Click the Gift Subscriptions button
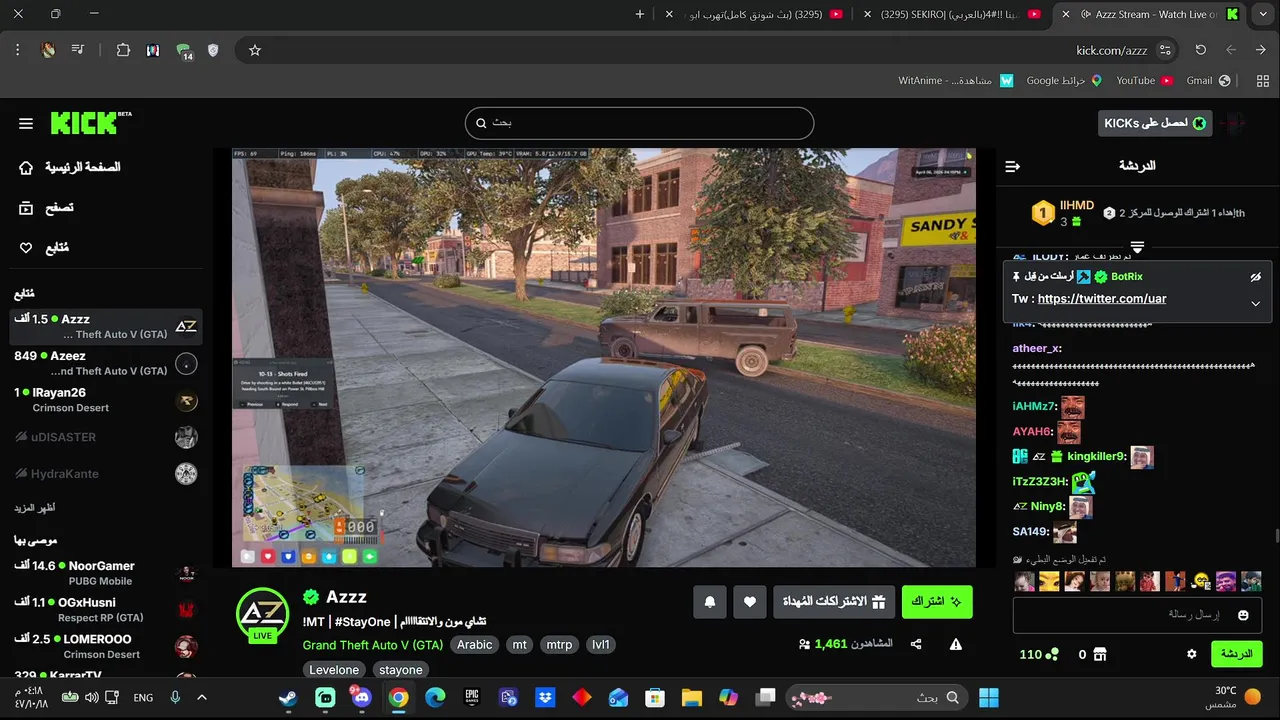The width and height of the screenshot is (1280, 720). [834, 602]
